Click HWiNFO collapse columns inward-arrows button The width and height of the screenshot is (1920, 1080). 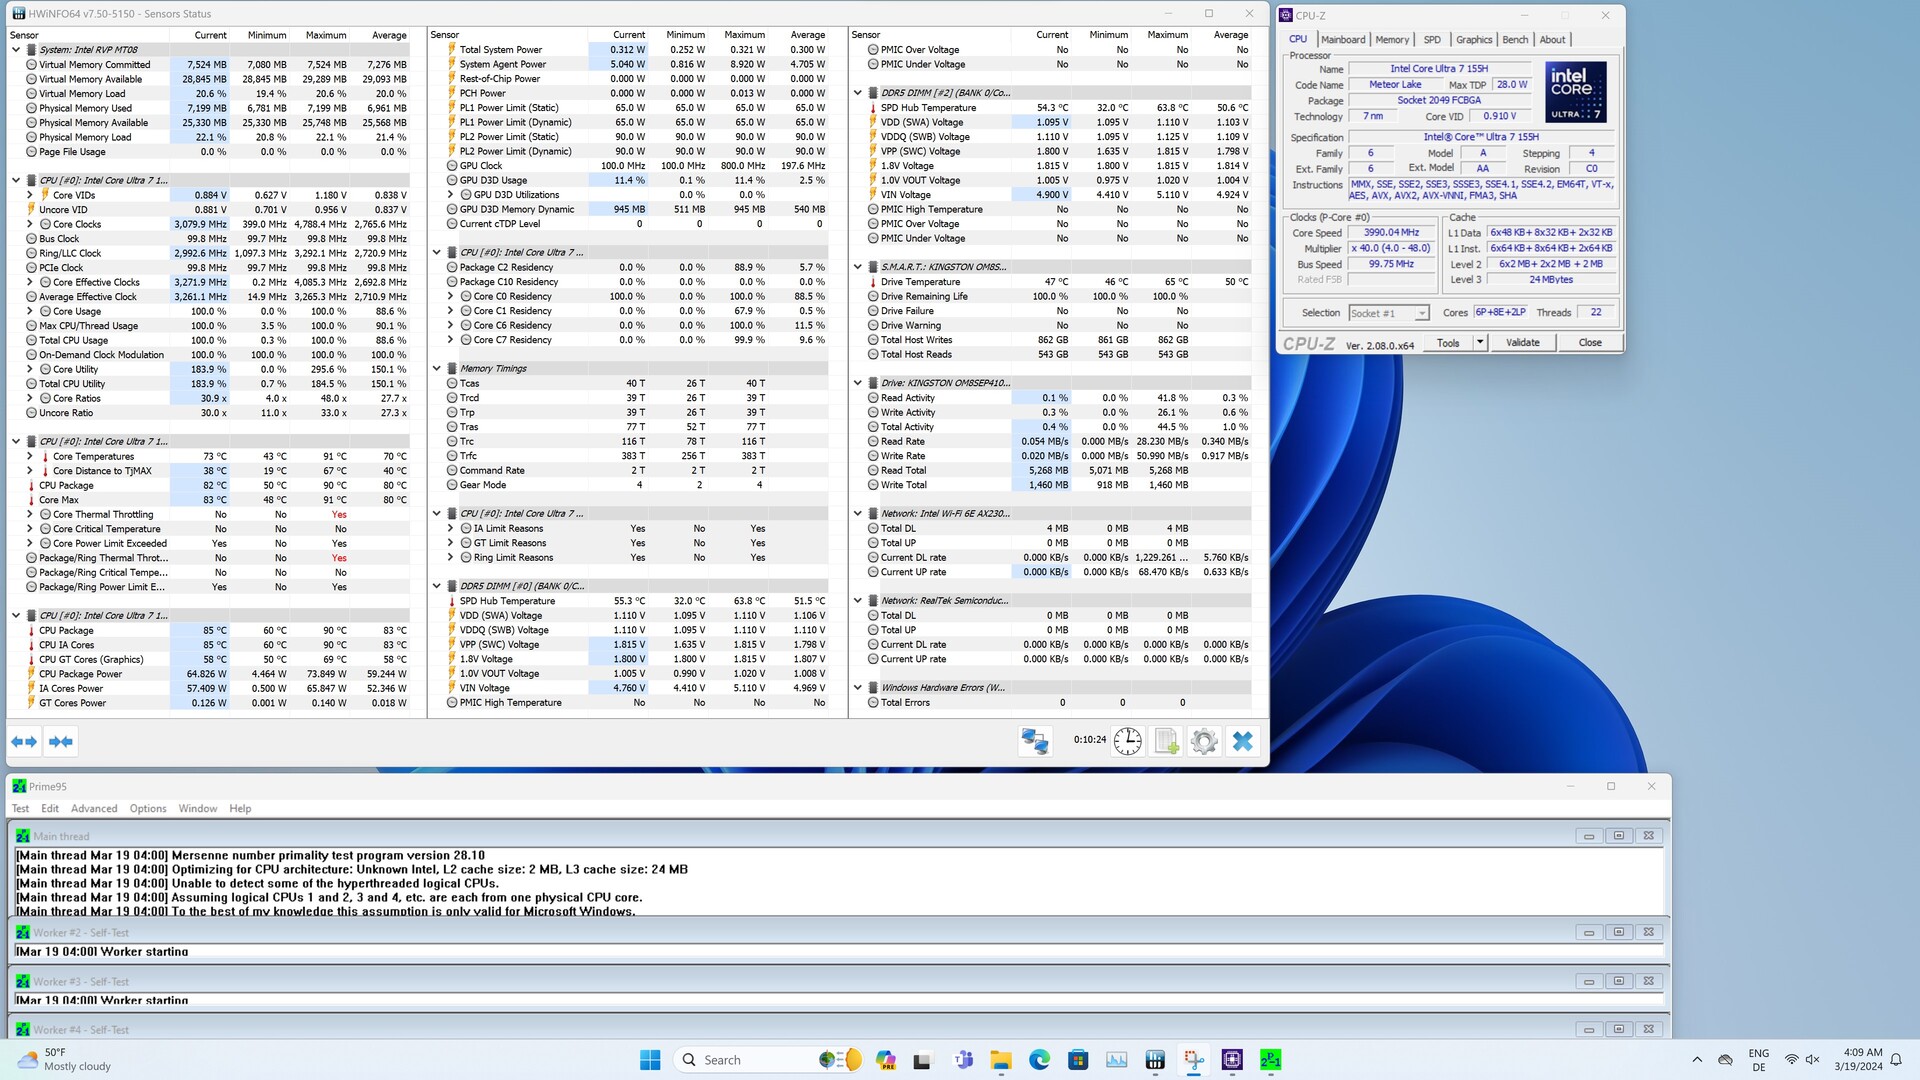(61, 742)
